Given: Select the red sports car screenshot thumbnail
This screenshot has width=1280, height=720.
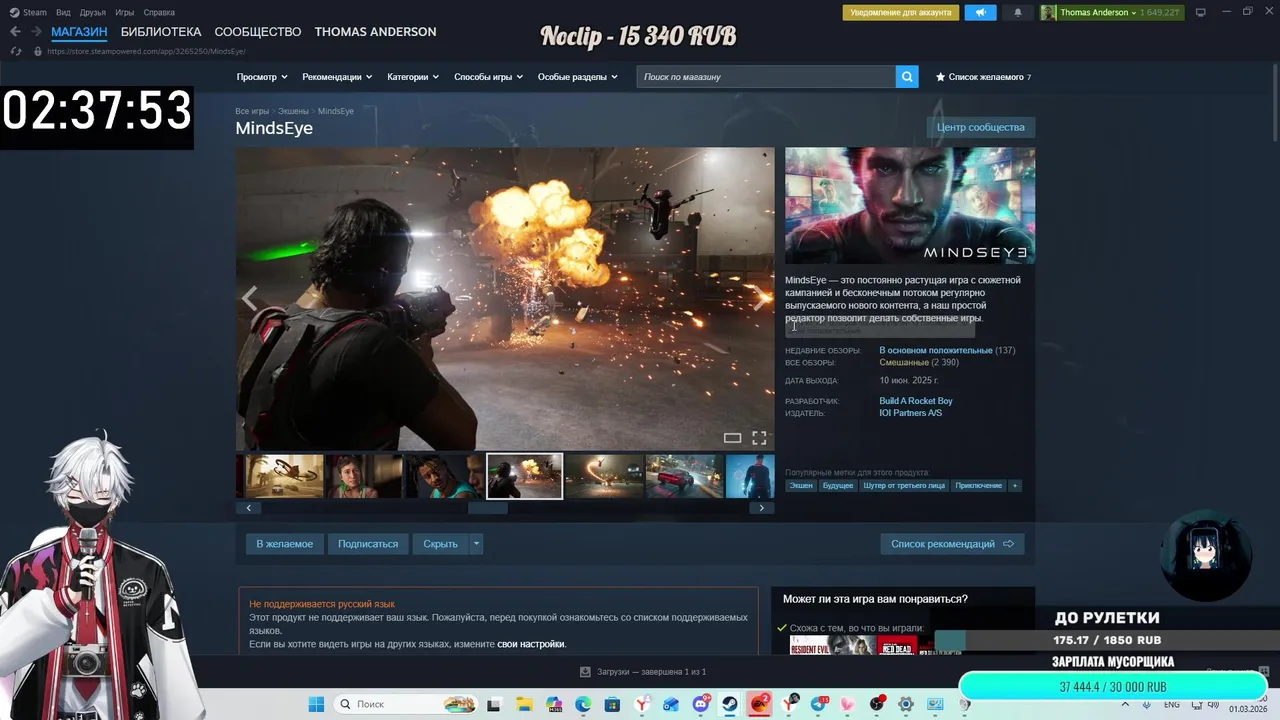Looking at the screenshot, I should [684, 476].
